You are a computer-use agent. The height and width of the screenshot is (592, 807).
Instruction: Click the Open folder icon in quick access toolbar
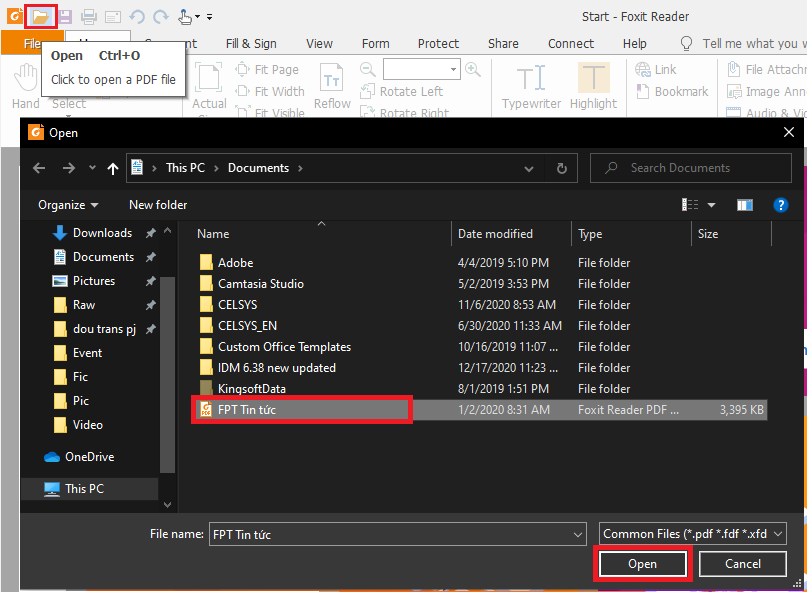coord(40,17)
